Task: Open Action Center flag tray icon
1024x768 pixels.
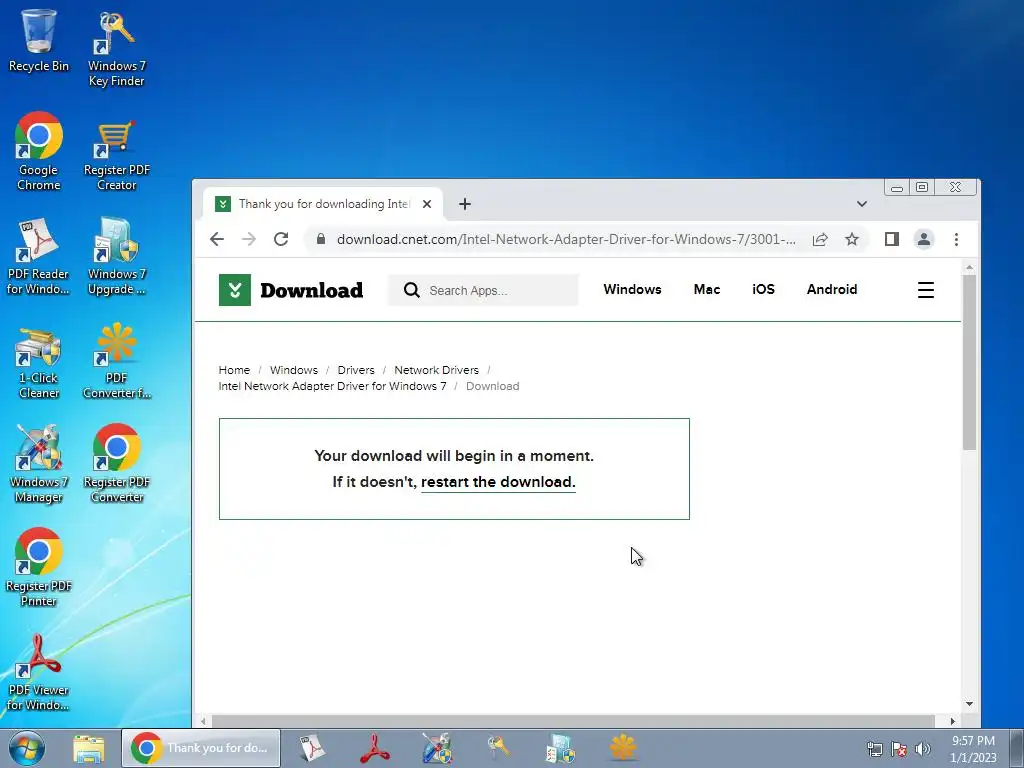Action: 899,748
